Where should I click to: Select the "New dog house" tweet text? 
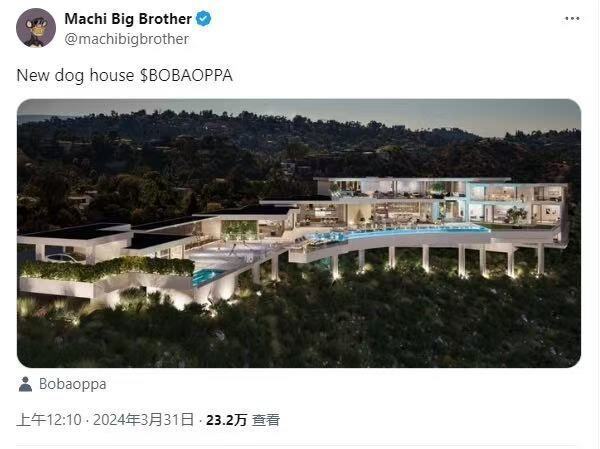pyautogui.click(x=75, y=75)
